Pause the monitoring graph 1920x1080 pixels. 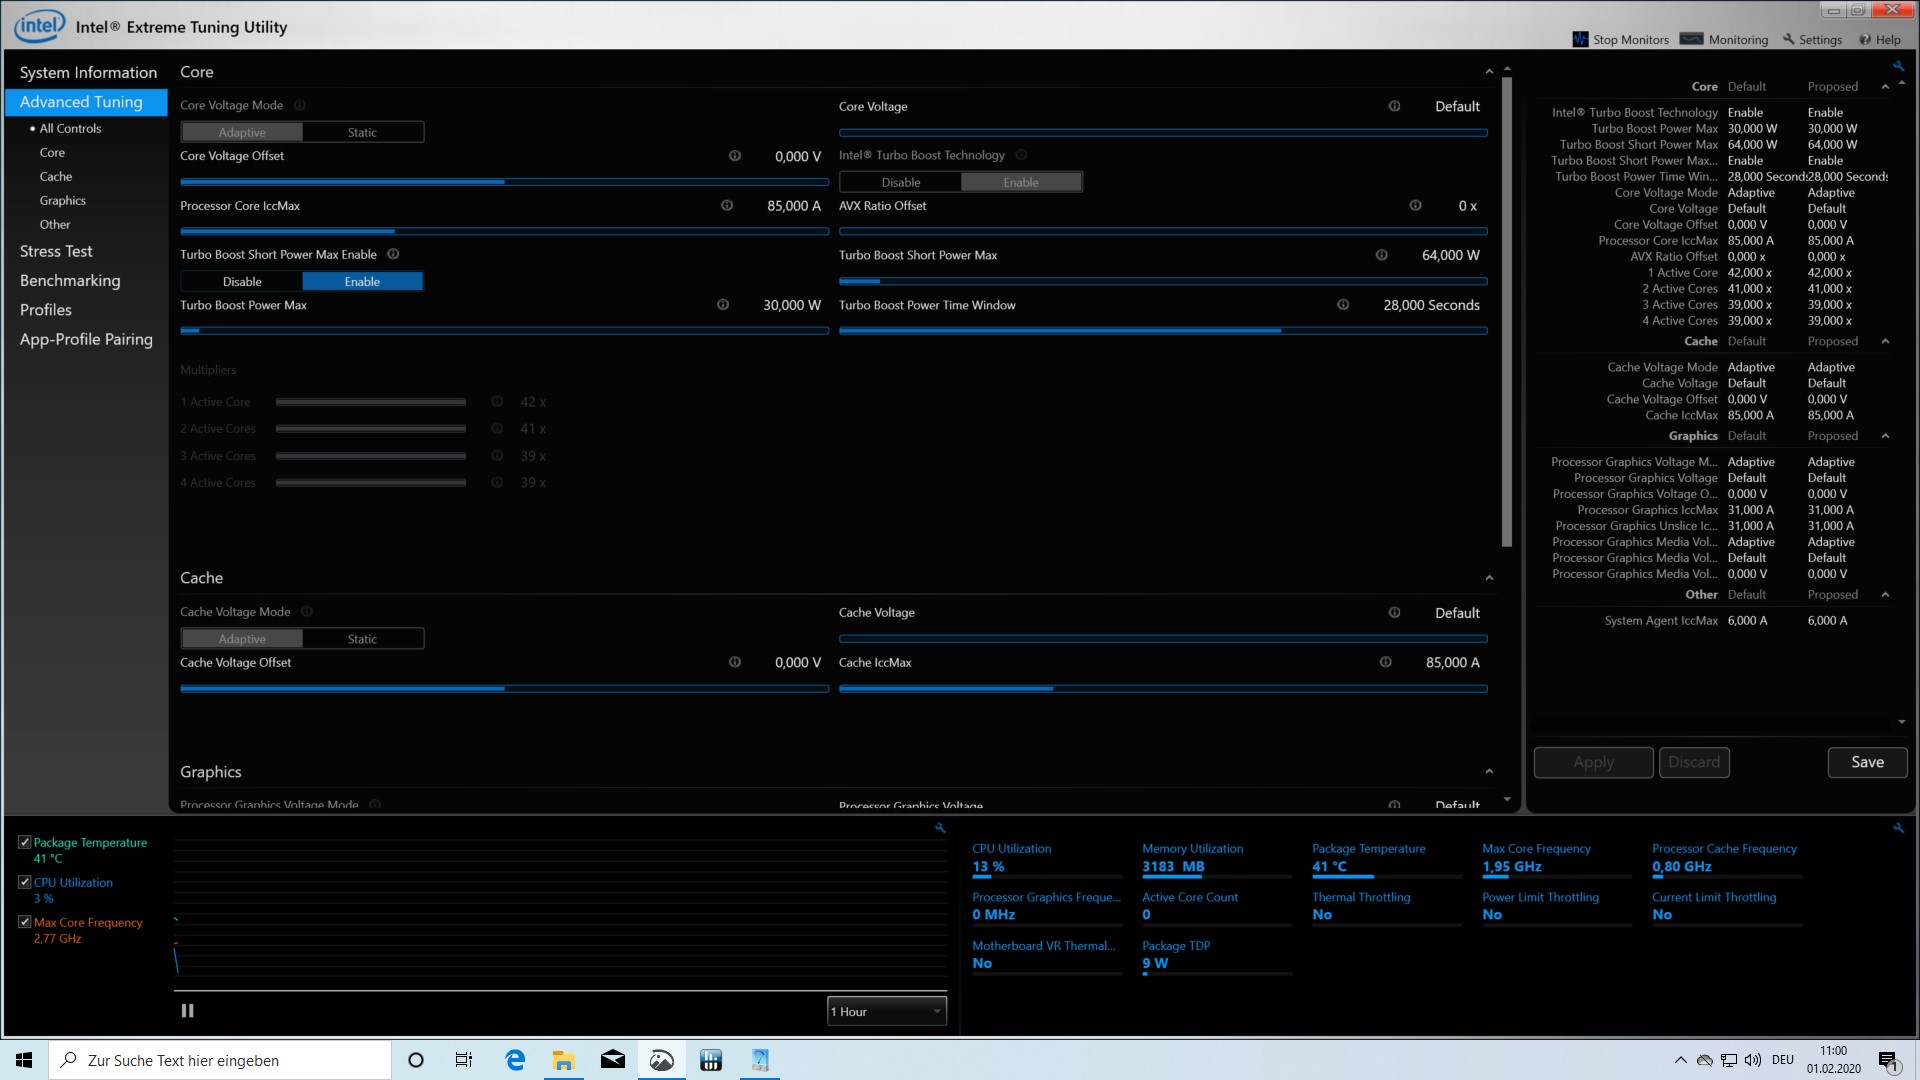click(187, 1011)
